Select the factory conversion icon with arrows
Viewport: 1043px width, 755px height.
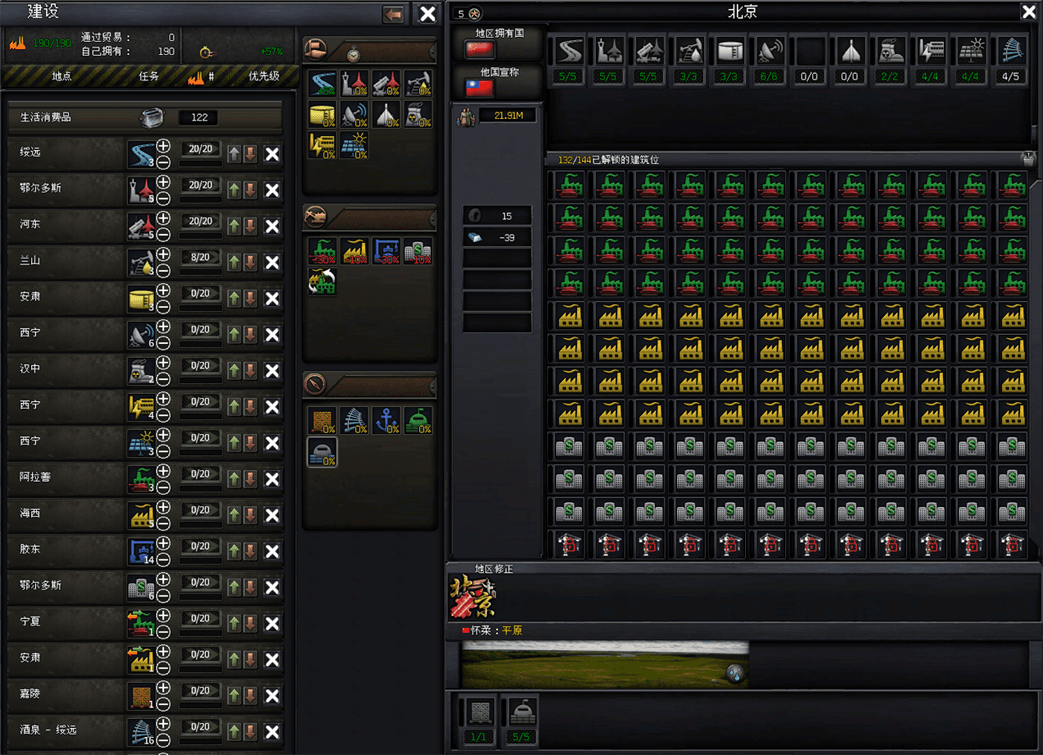pyautogui.click(x=323, y=282)
